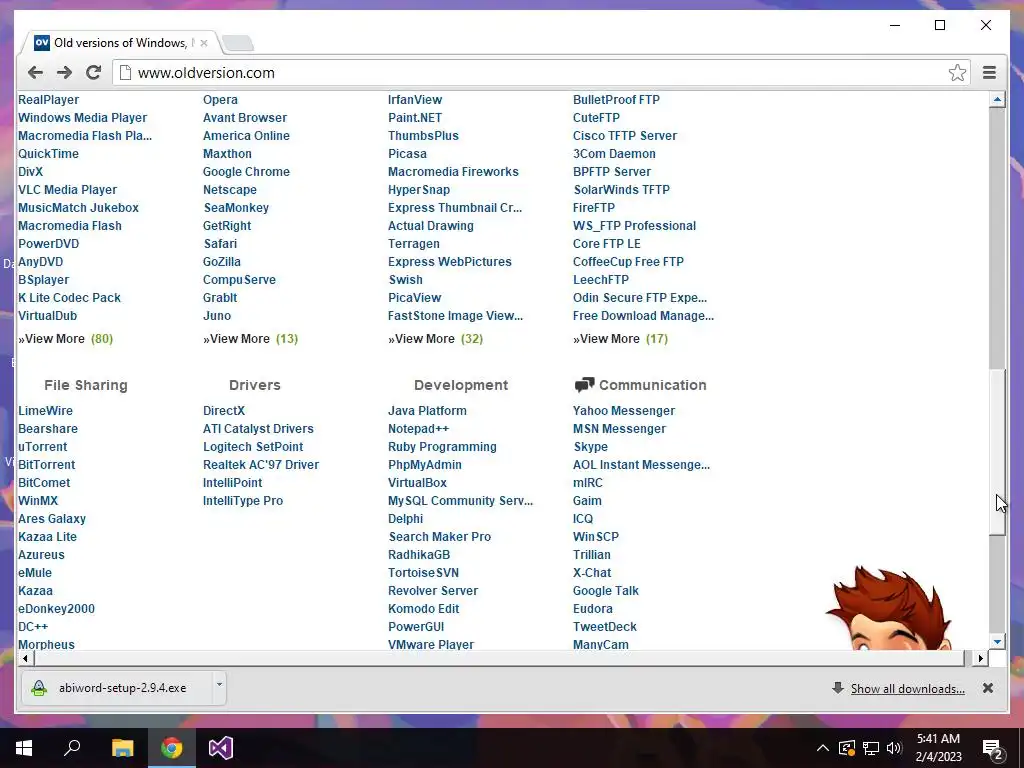Open the IrfanView link

tap(415, 100)
